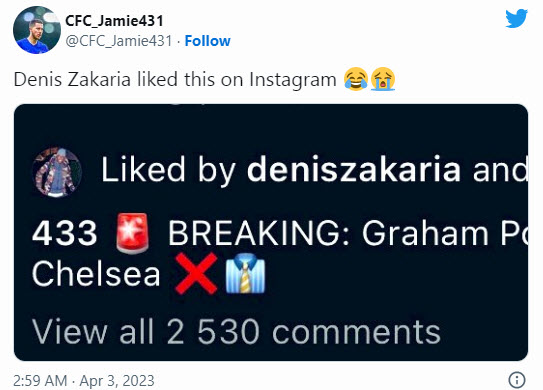Click the red siren emoji
This screenshot has height=390, width=543.
click(133, 233)
